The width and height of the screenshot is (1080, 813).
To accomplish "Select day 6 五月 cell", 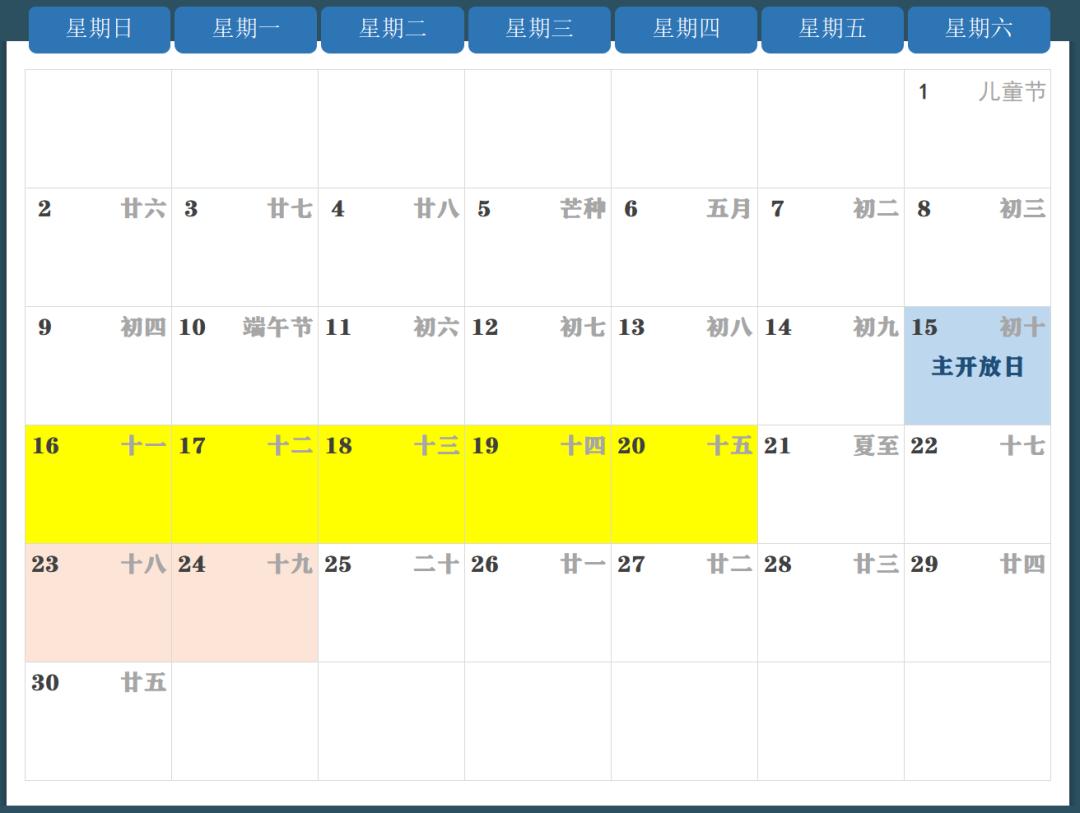I will point(684,247).
